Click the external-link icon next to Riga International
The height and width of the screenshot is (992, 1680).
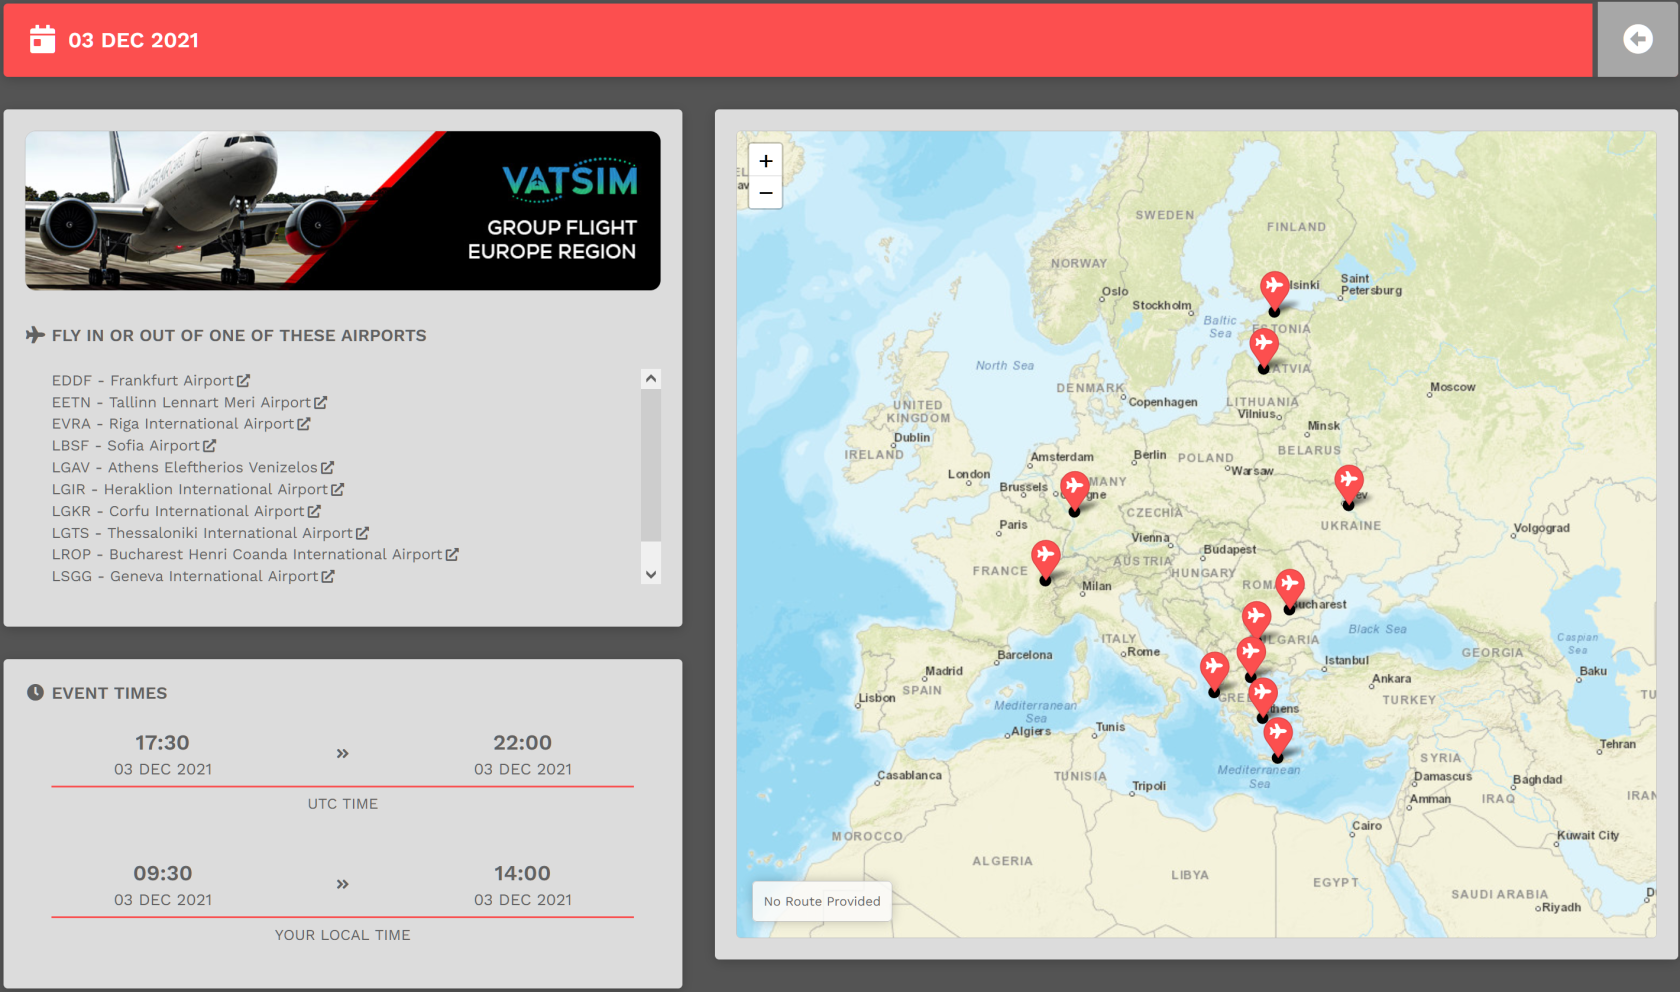[x=304, y=424]
